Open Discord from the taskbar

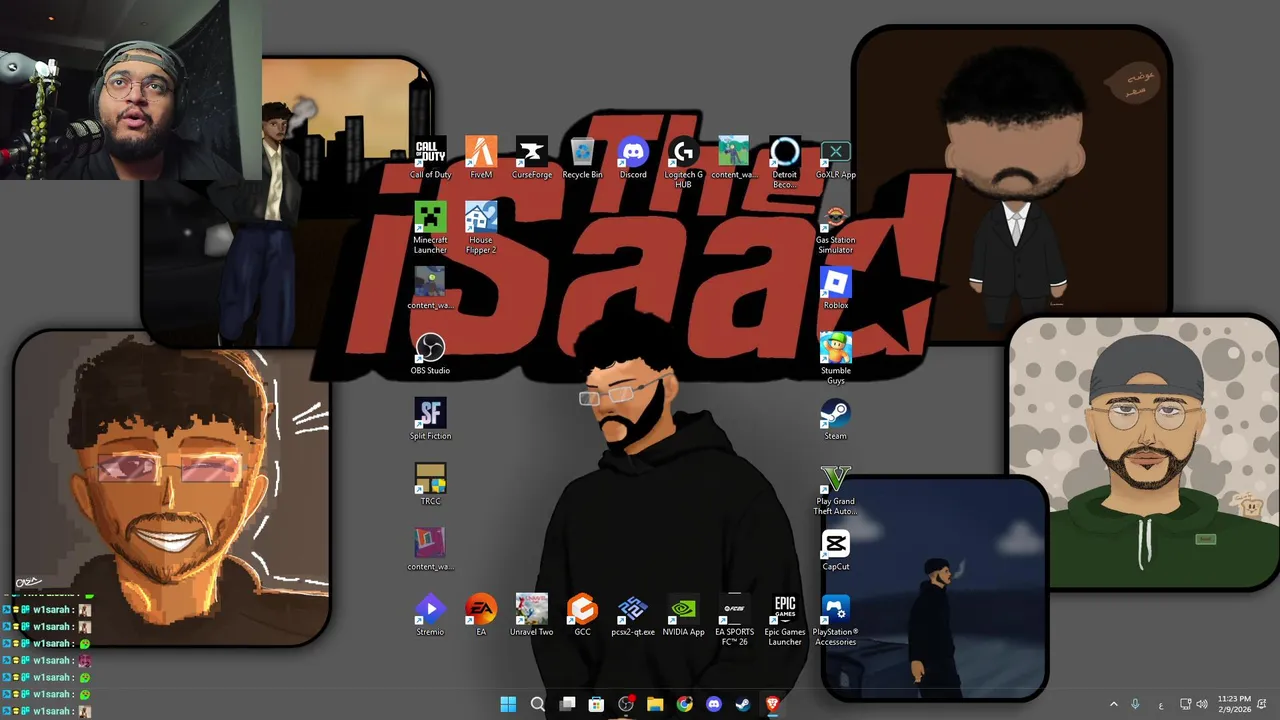pos(714,704)
